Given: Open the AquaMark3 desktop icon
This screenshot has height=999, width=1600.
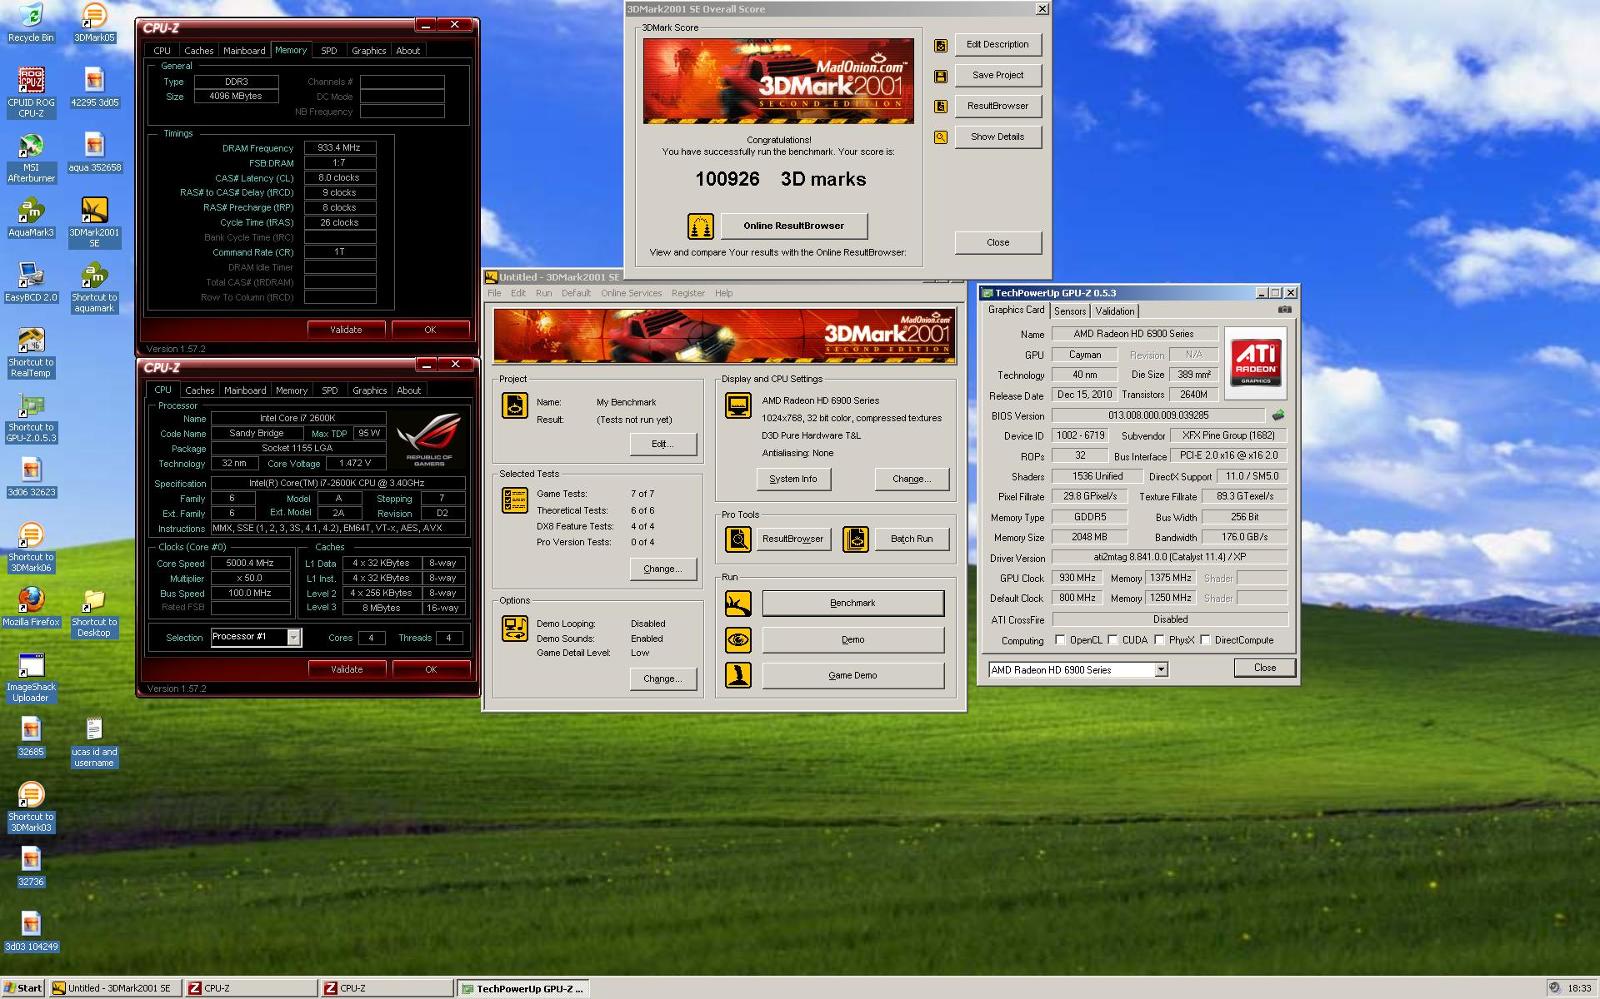Looking at the screenshot, I should tap(31, 217).
